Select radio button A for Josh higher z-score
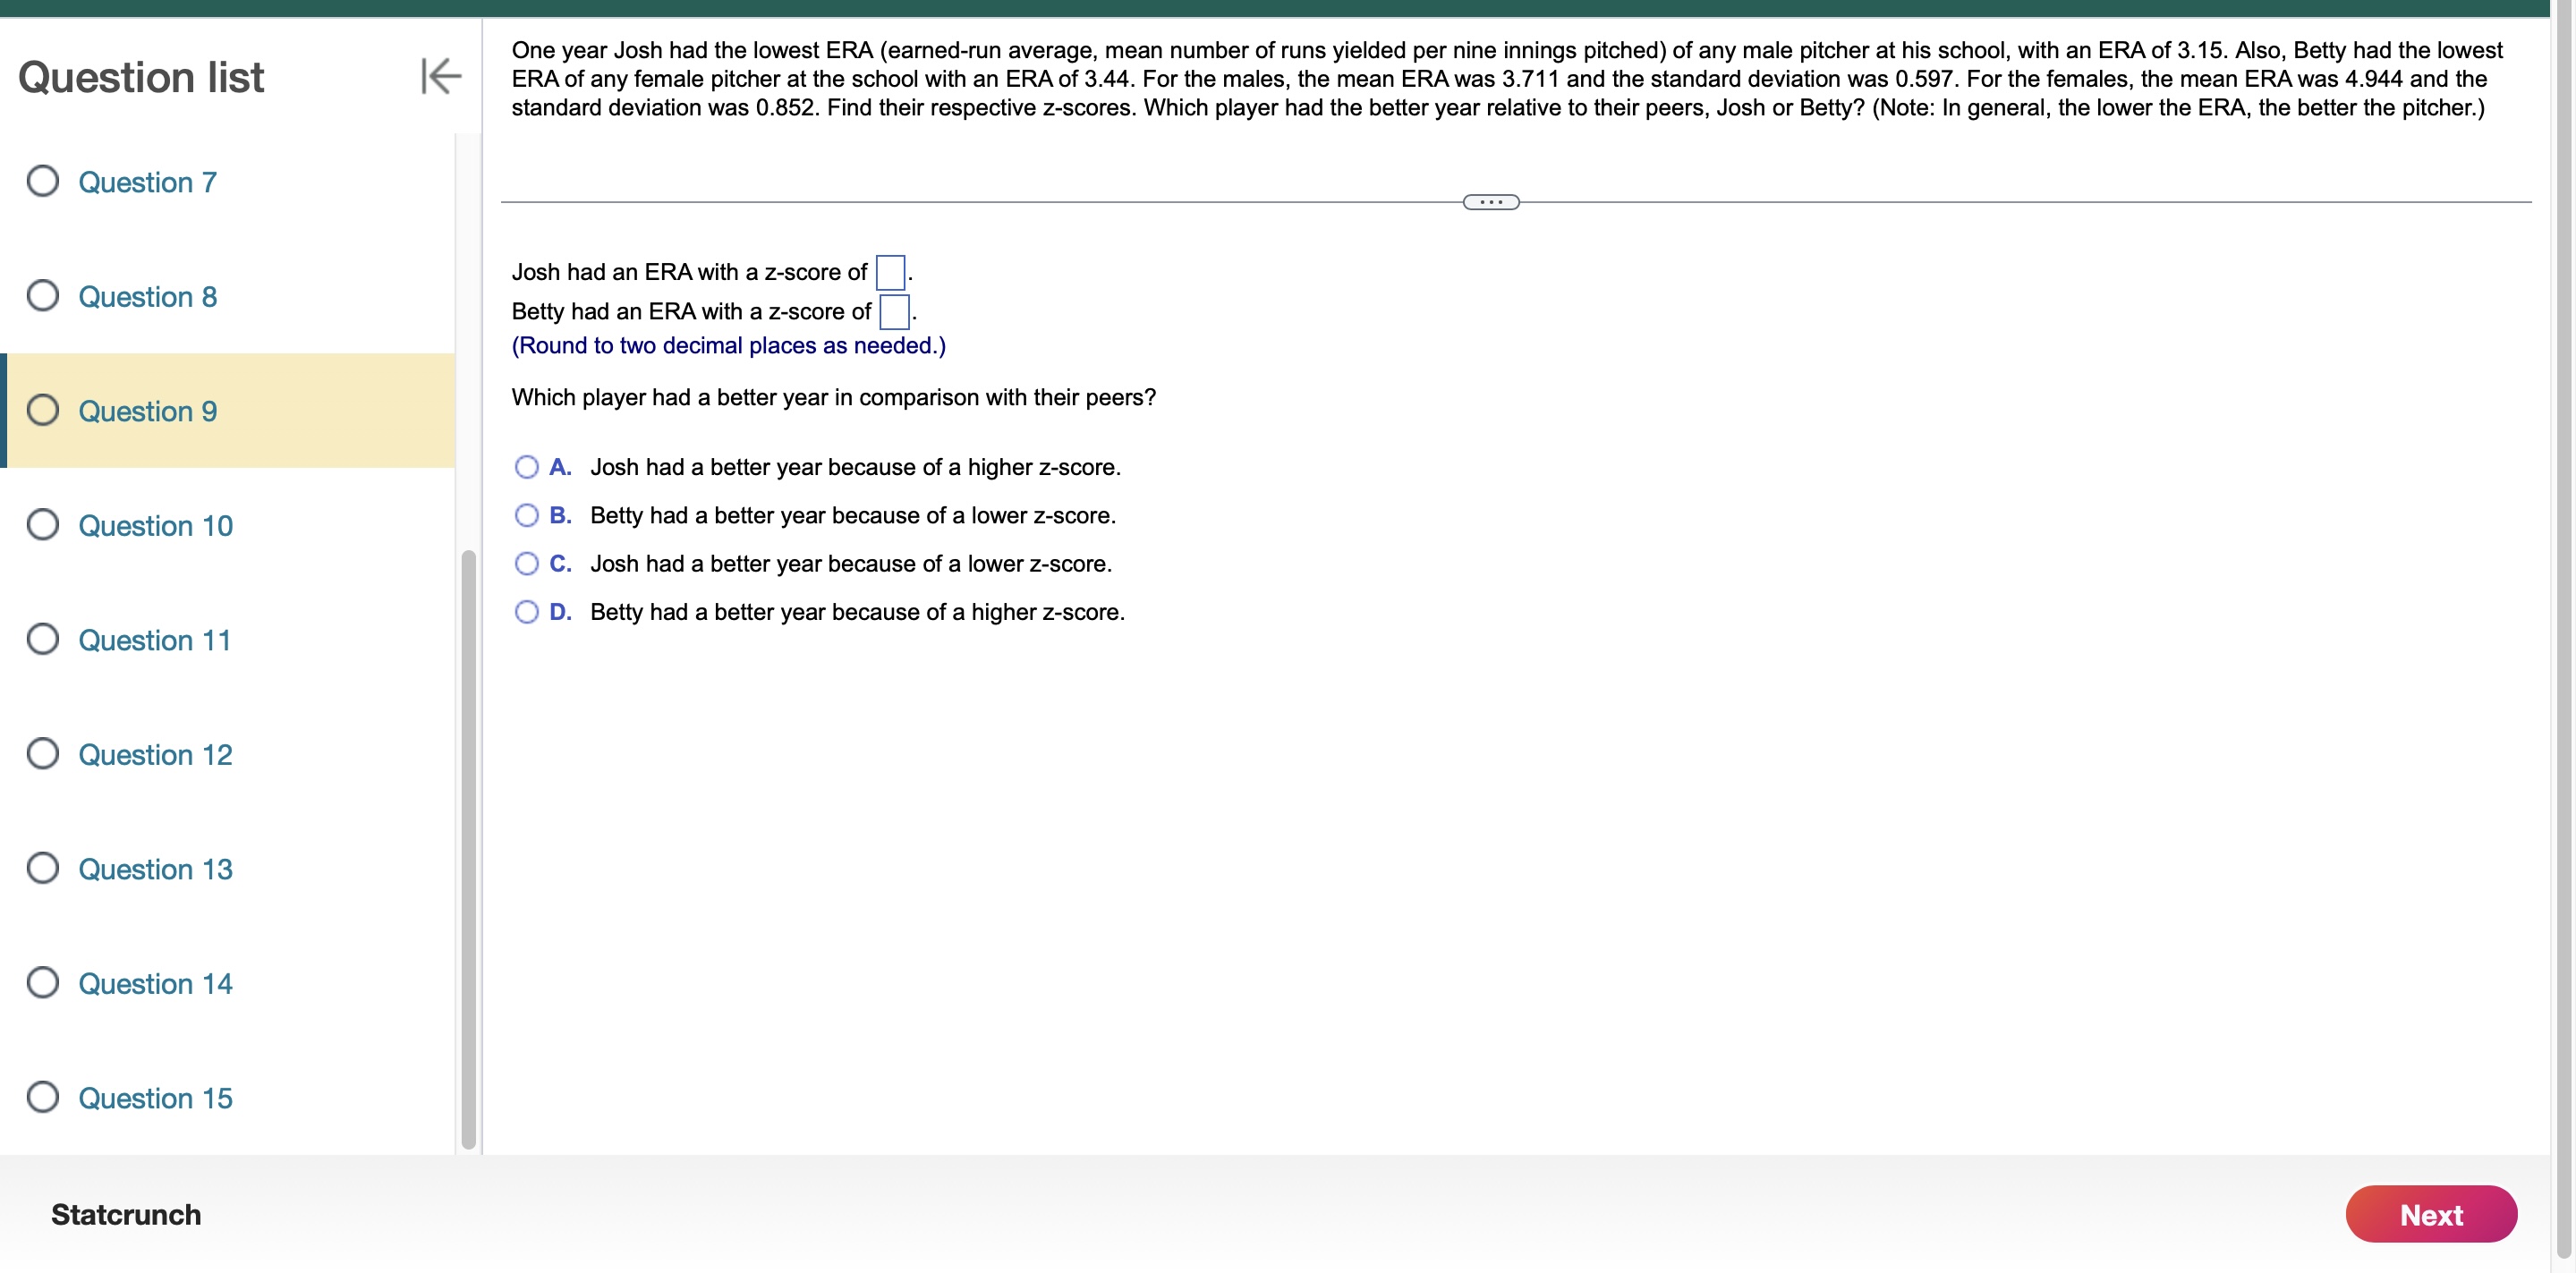The height and width of the screenshot is (1273, 2576). [x=527, y=465]
